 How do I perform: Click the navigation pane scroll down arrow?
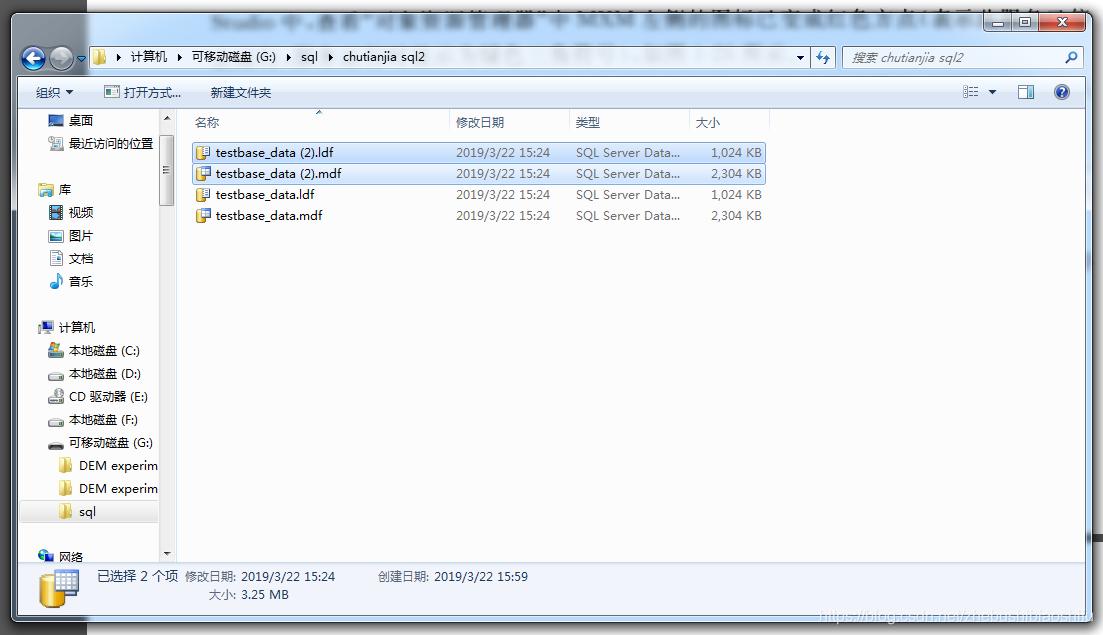(167, 554)
